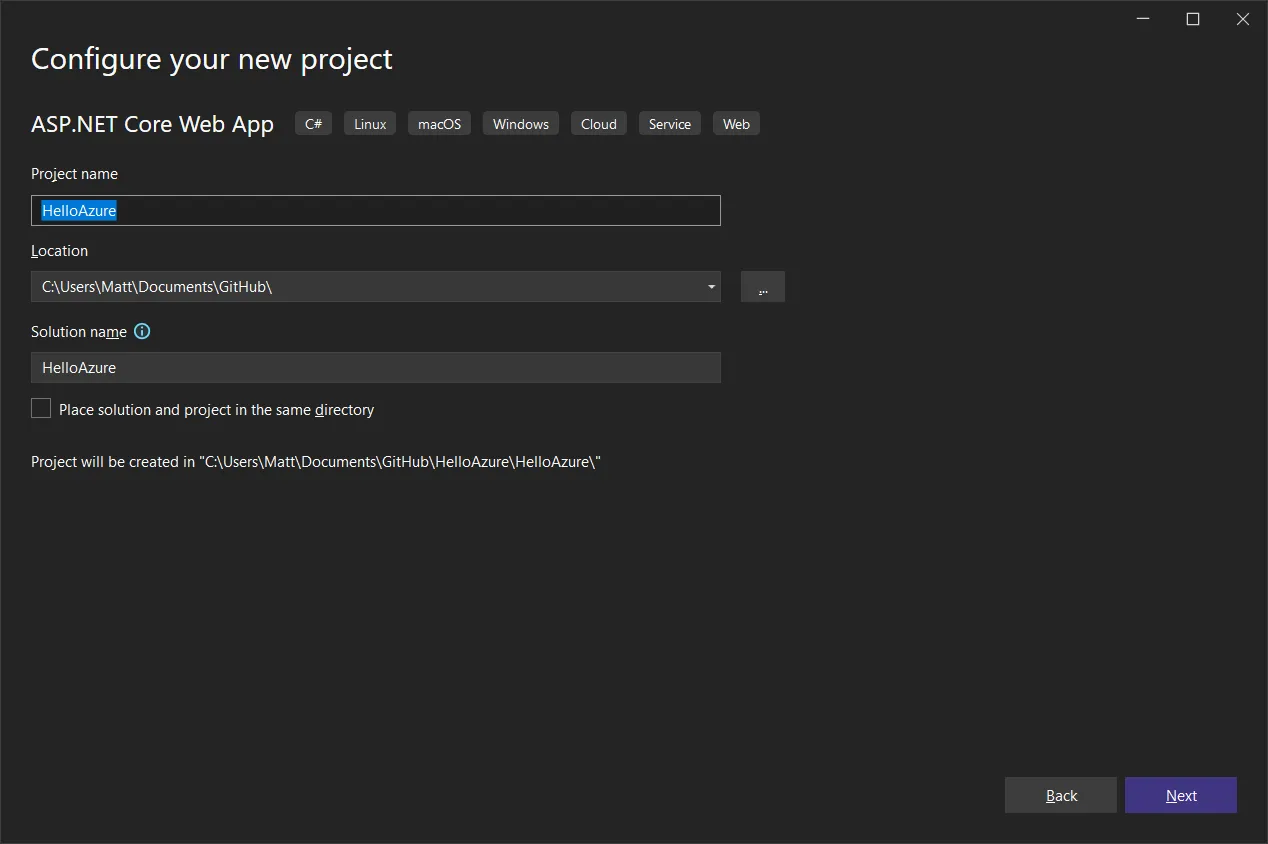Click the Configure your new project heading
Screen dimensions: 1268x844
coord(212,60)
